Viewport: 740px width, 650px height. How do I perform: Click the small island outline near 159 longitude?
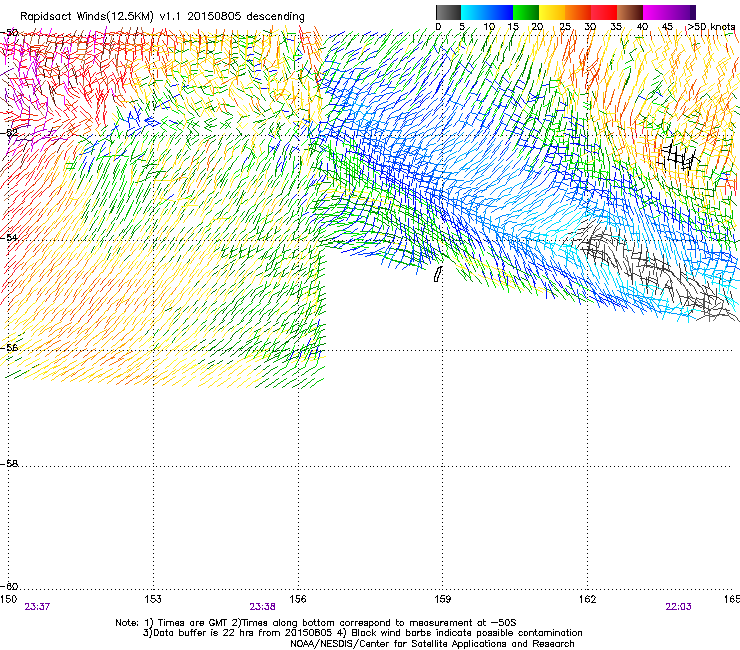(x=438, y=274)
